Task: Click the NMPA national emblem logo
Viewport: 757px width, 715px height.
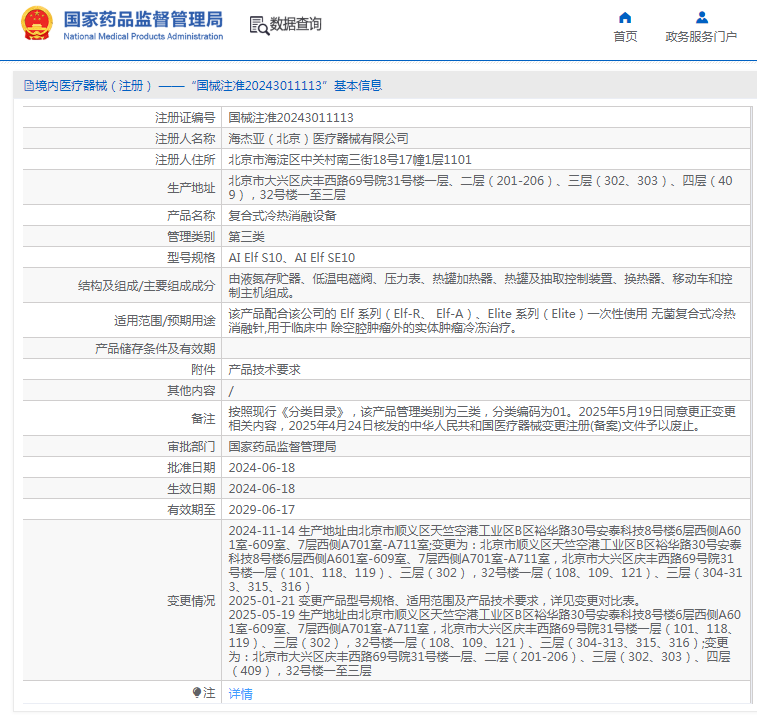Action: click(37, 23)
